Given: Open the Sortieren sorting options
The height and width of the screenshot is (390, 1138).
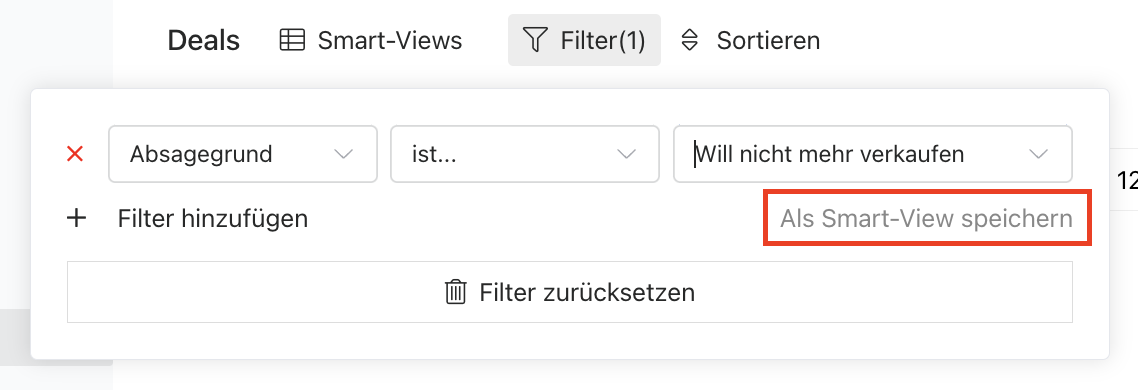Looking at the screenshot, I should (750, 40).
